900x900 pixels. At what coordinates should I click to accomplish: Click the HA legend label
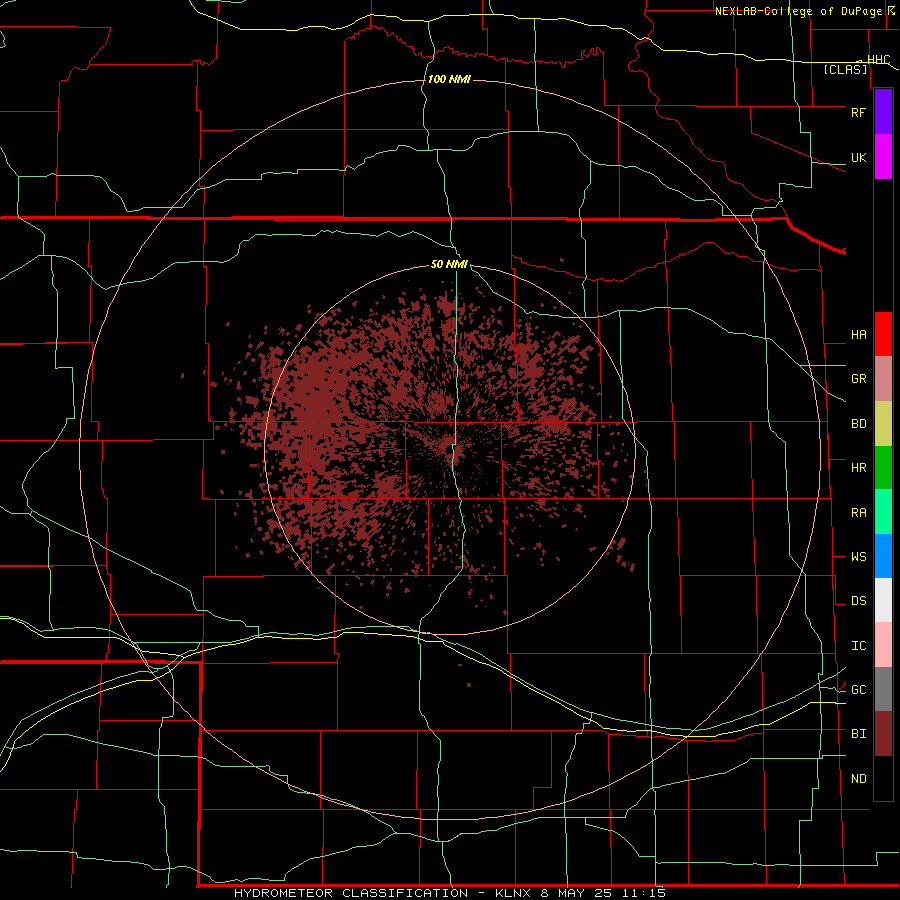[x=858, y=334]
